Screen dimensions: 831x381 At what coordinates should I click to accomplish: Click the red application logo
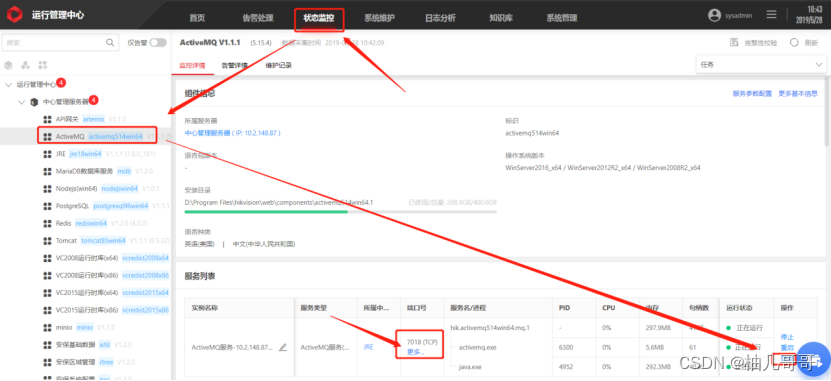click(x=15, y=15)
